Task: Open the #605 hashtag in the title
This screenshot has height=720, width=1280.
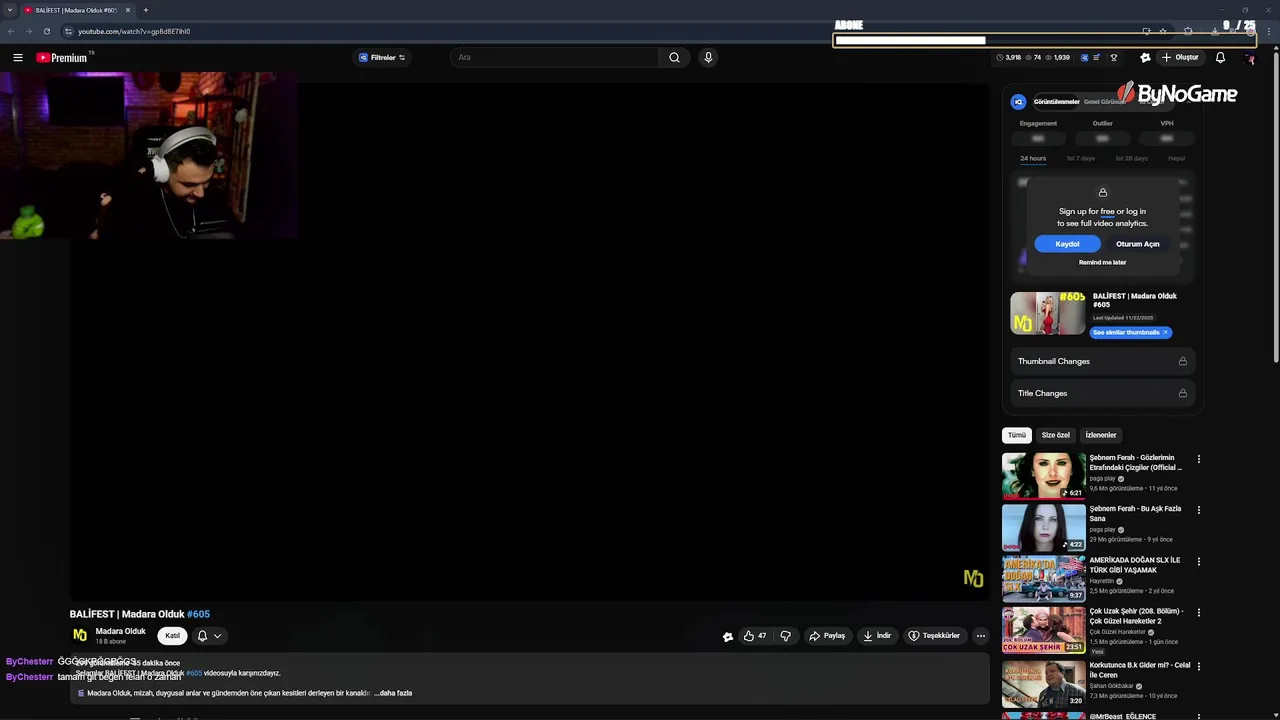Action: click(x=198, y=614)
